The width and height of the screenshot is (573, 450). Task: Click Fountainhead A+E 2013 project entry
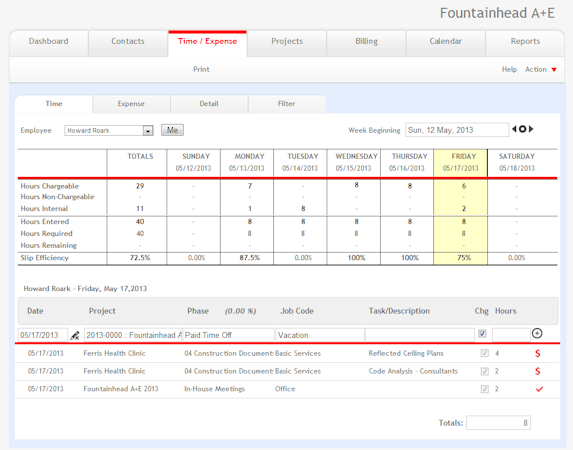121,389
